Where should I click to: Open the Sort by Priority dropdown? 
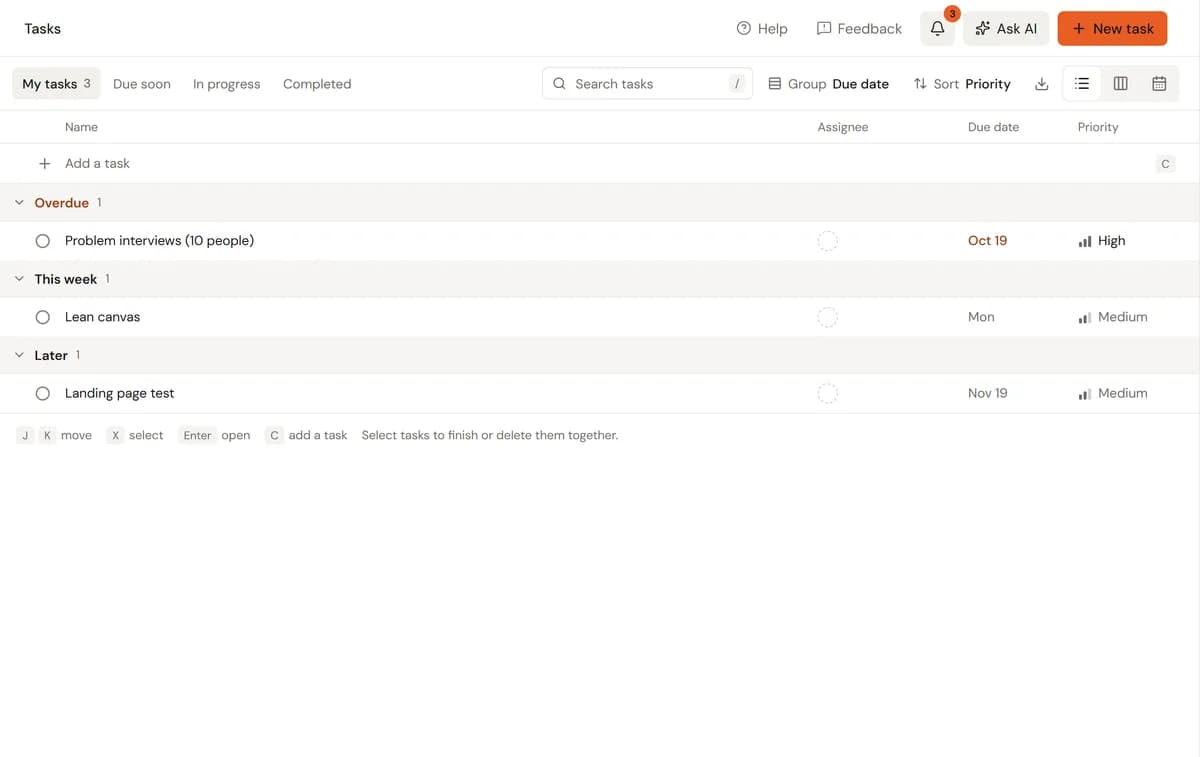[x=962, y=84]
